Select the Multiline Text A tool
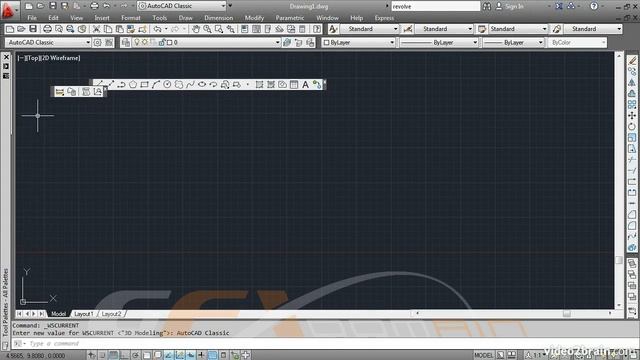This screenshot has width=640, height=360. 305,84
